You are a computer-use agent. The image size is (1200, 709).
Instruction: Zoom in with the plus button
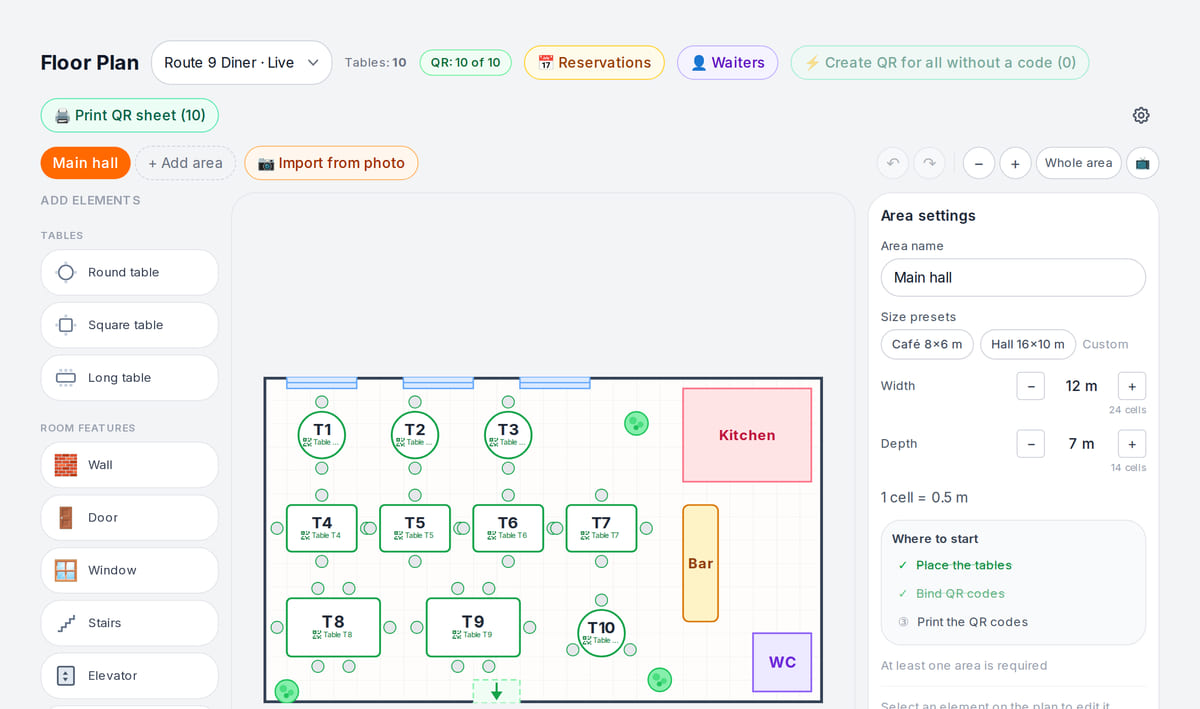point(1015,163)
